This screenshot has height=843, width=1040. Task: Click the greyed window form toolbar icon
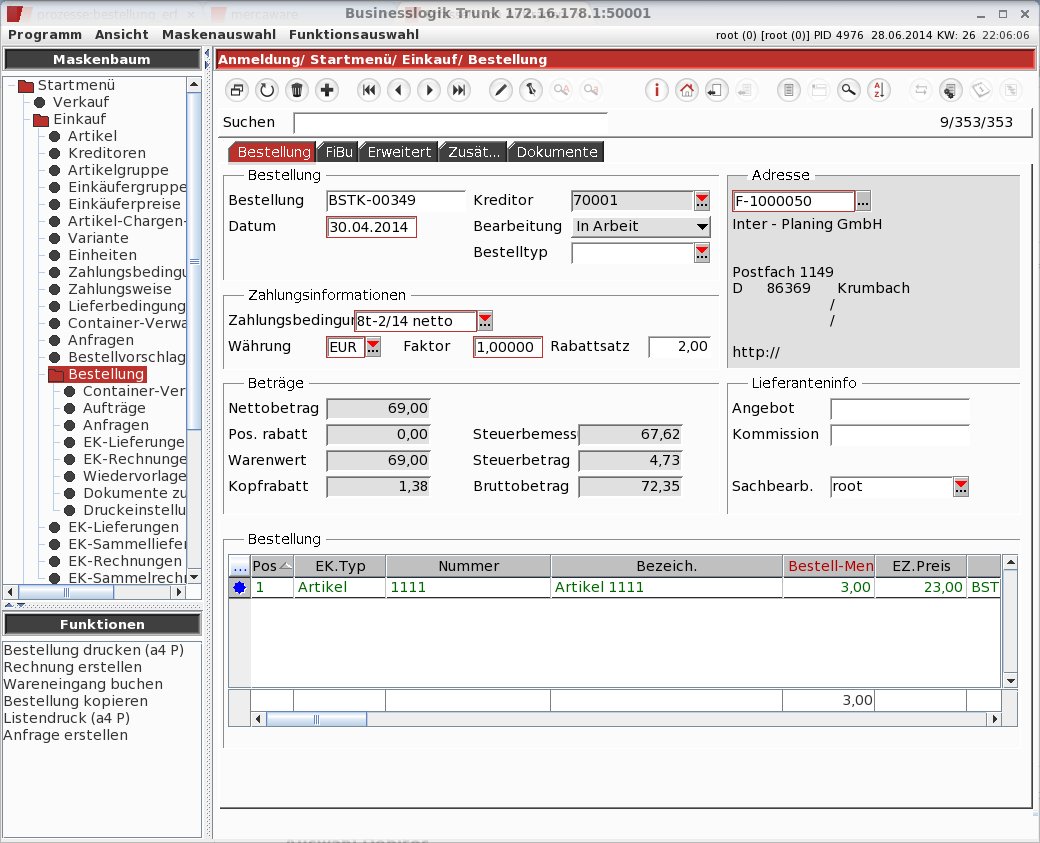(x=818, y=90)
